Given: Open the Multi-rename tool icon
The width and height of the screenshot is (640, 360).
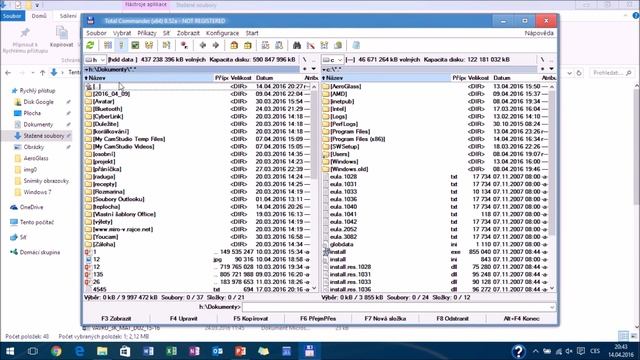Looking at the screenshot, I should pos(311,45).
